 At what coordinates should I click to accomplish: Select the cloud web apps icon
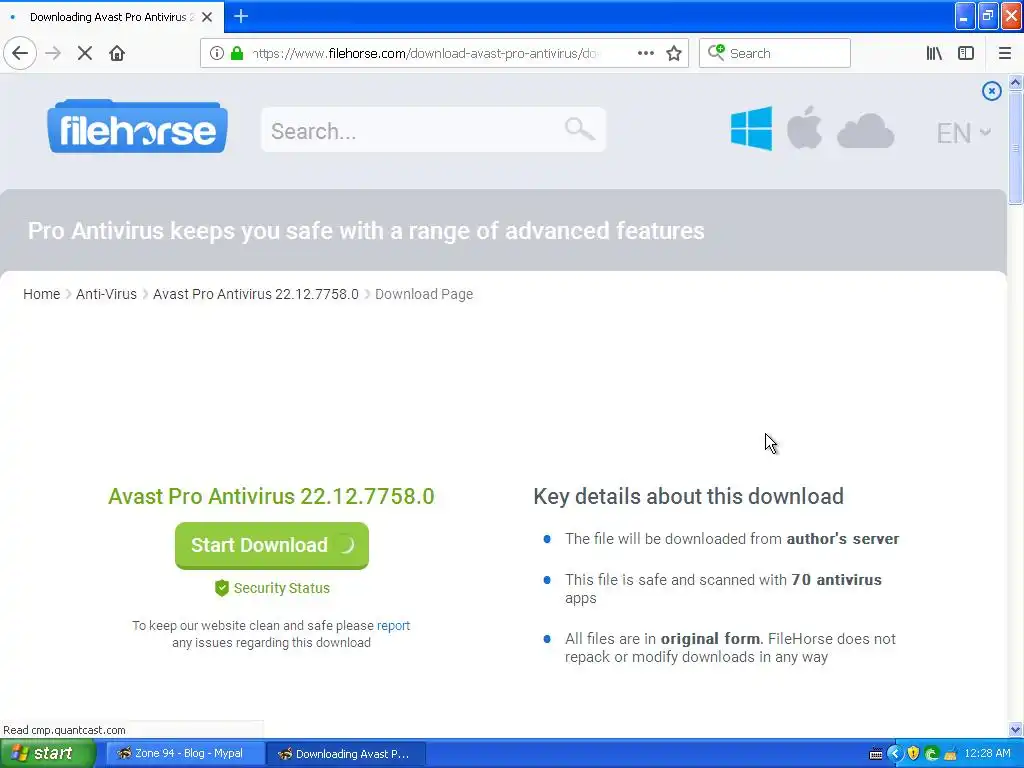click(865, 131)
